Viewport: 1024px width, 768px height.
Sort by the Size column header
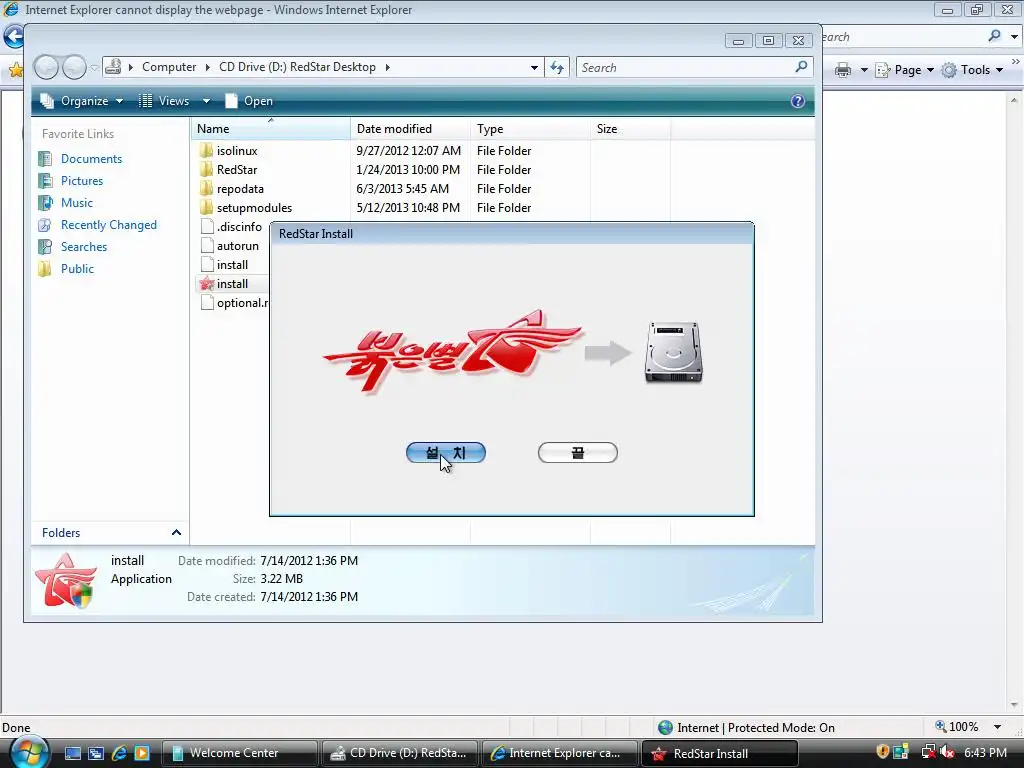(x=630, y=129)
